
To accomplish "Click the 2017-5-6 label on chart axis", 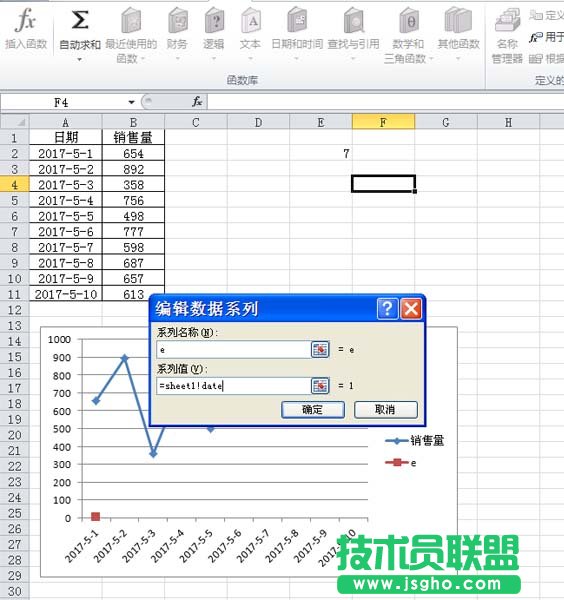I will (225, 545).
